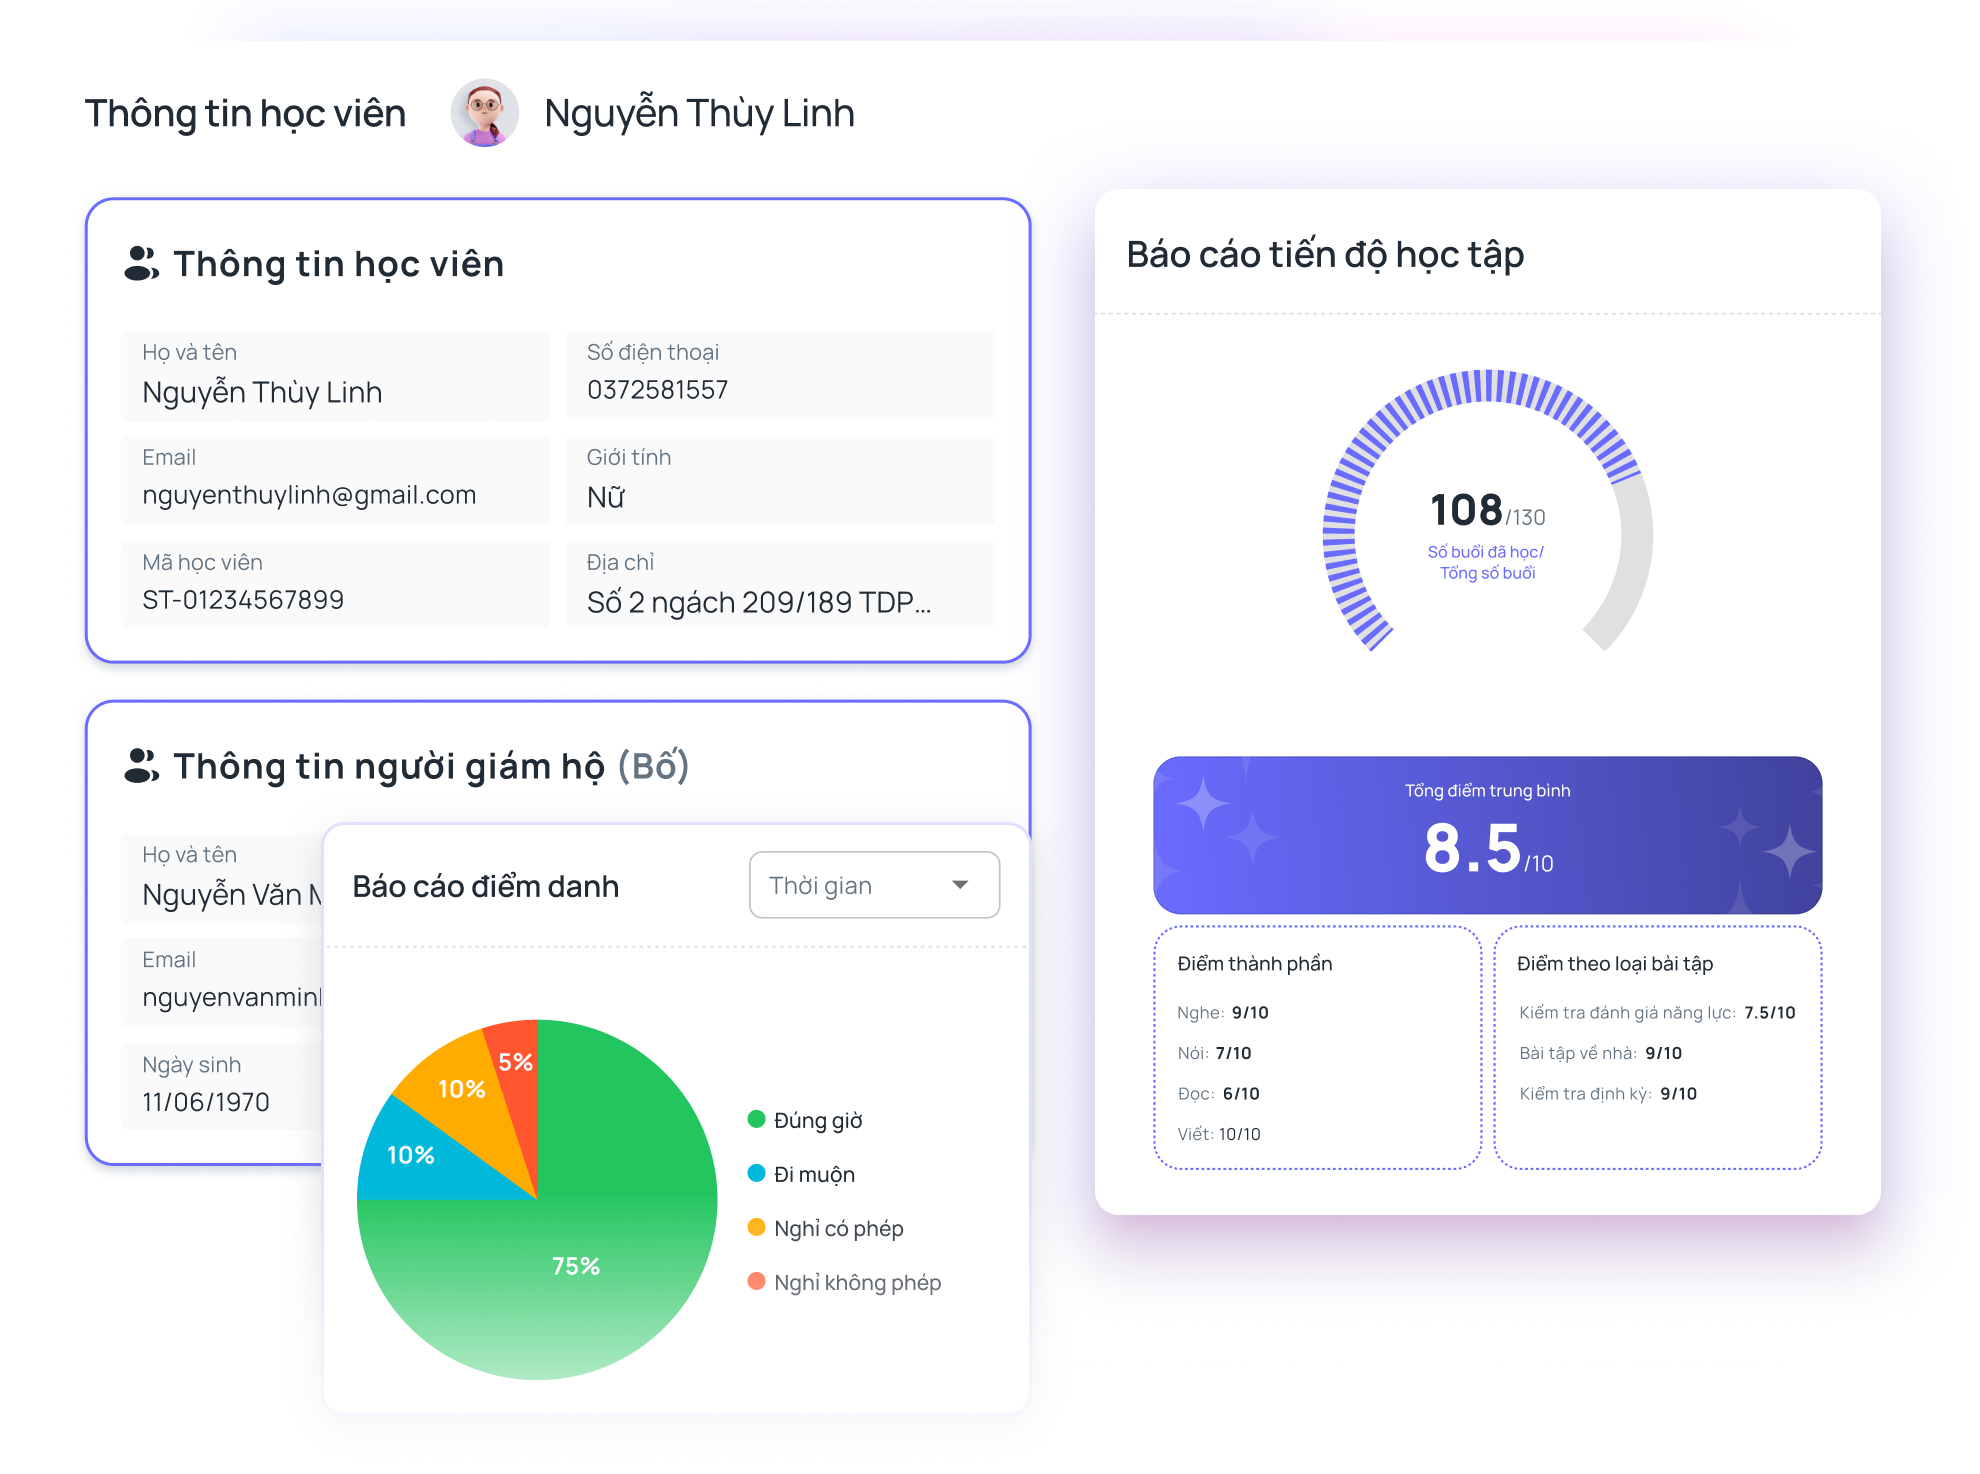Click the Tổng điểm trung bình banner
The width and height of the screenshot is (1980, 1474).
coord(1487,835)
